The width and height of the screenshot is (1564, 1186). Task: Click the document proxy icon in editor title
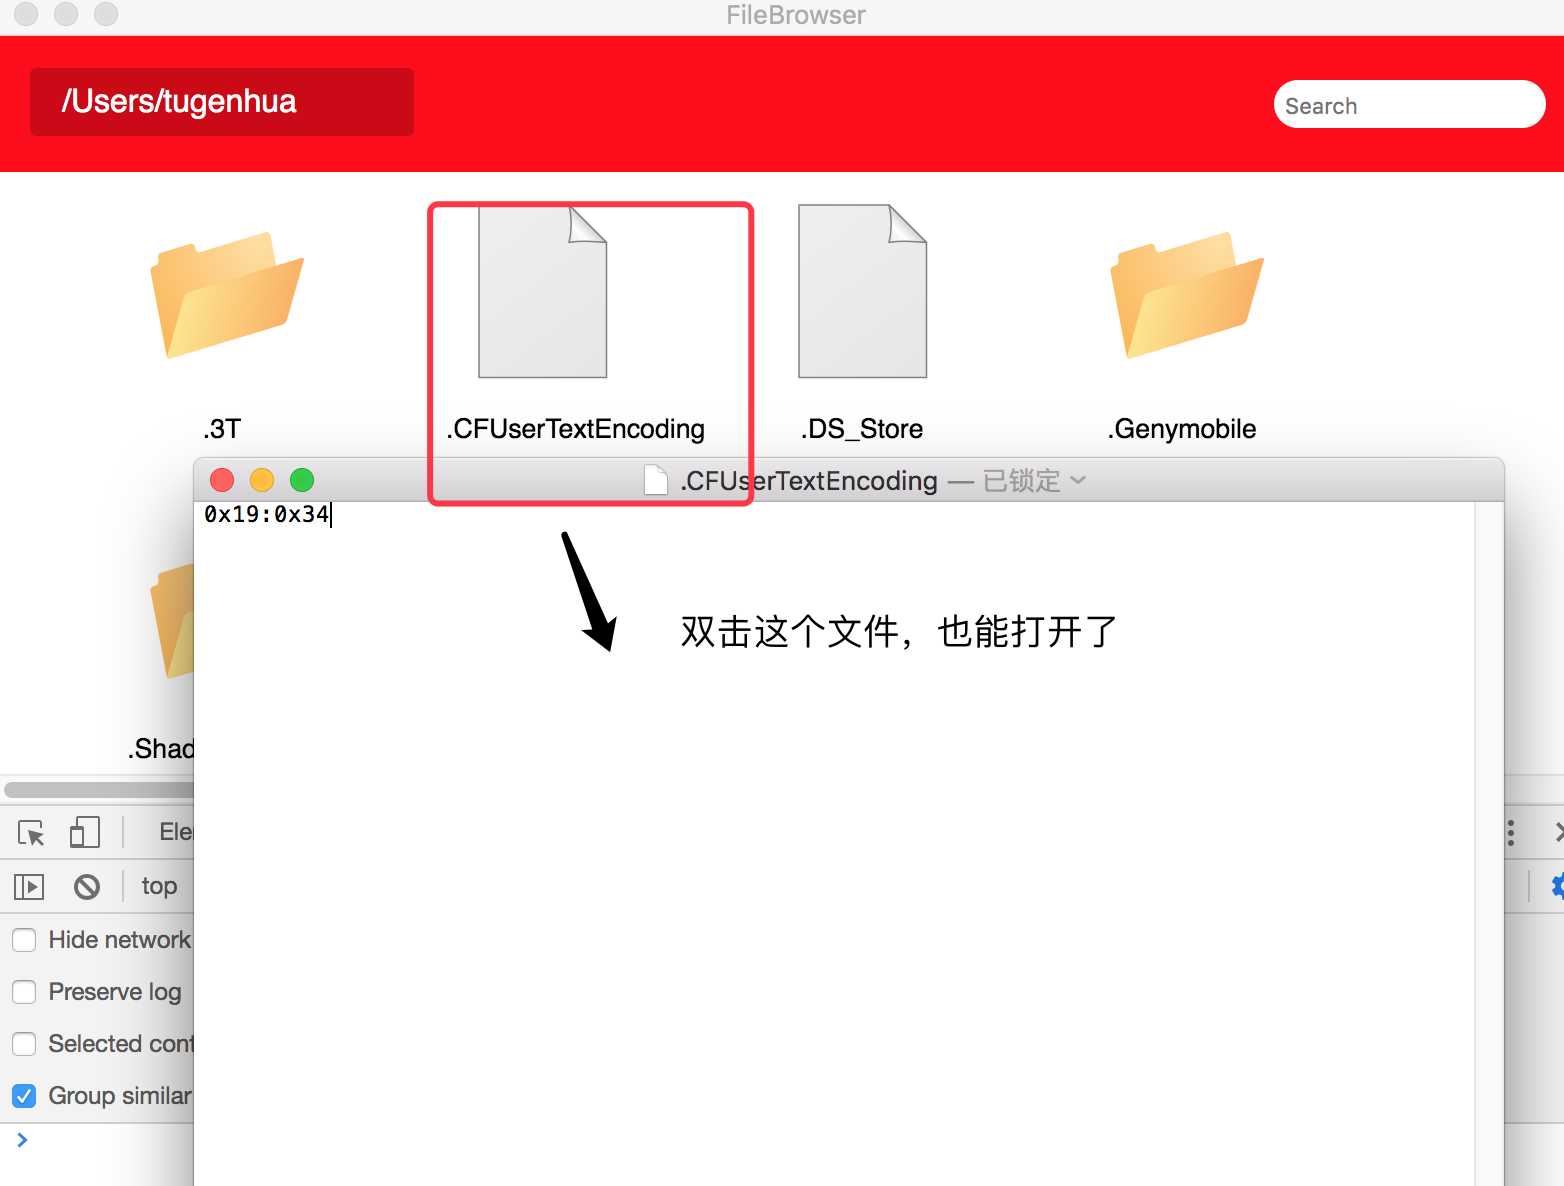[656, 481]
